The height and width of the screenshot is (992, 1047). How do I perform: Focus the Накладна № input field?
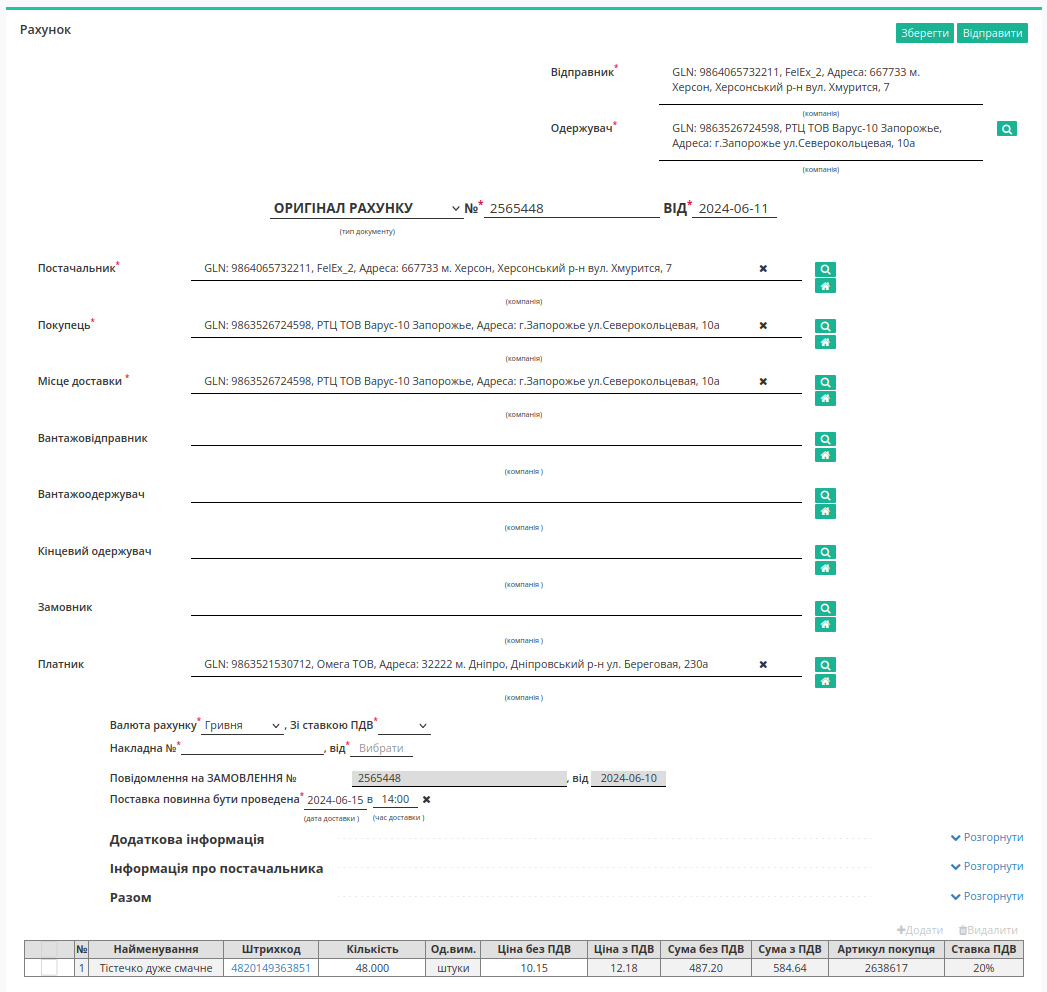tap(252, 748)
